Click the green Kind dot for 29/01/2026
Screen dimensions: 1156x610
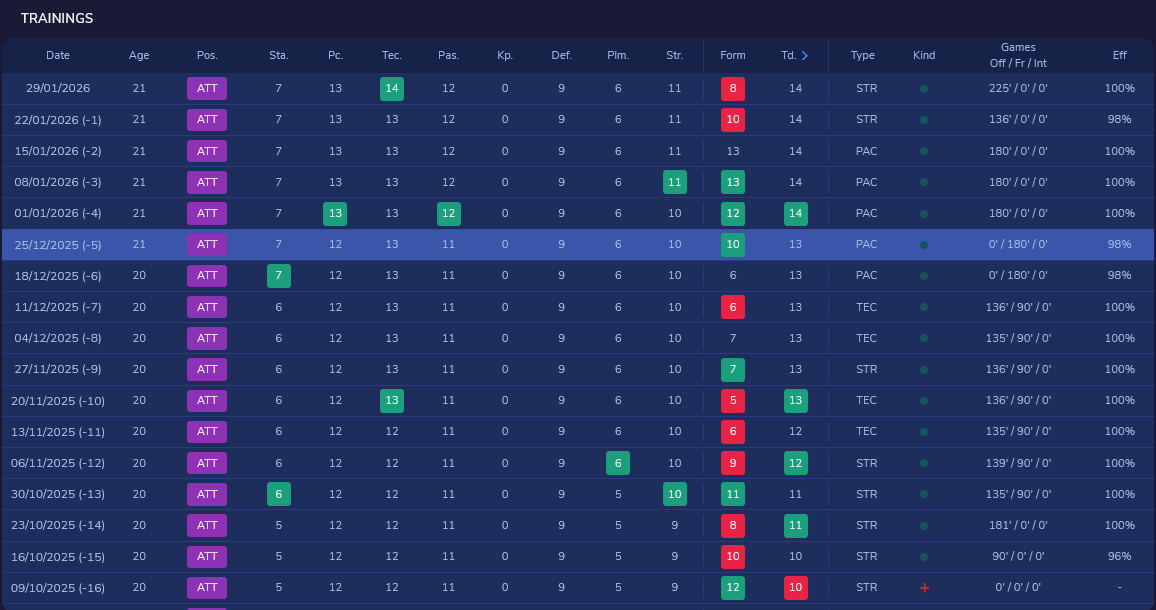coord(924,89)
